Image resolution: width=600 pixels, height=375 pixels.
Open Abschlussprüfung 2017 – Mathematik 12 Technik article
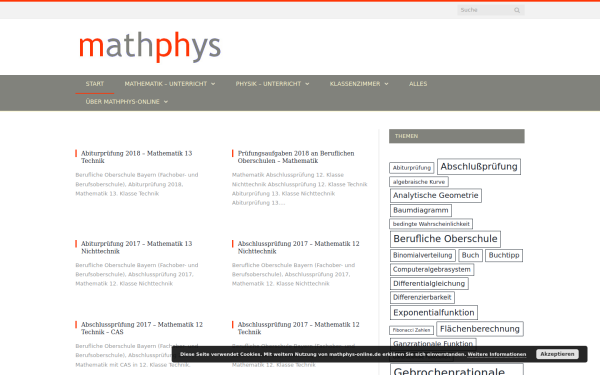pyautogui.click(x=298, y=328)
